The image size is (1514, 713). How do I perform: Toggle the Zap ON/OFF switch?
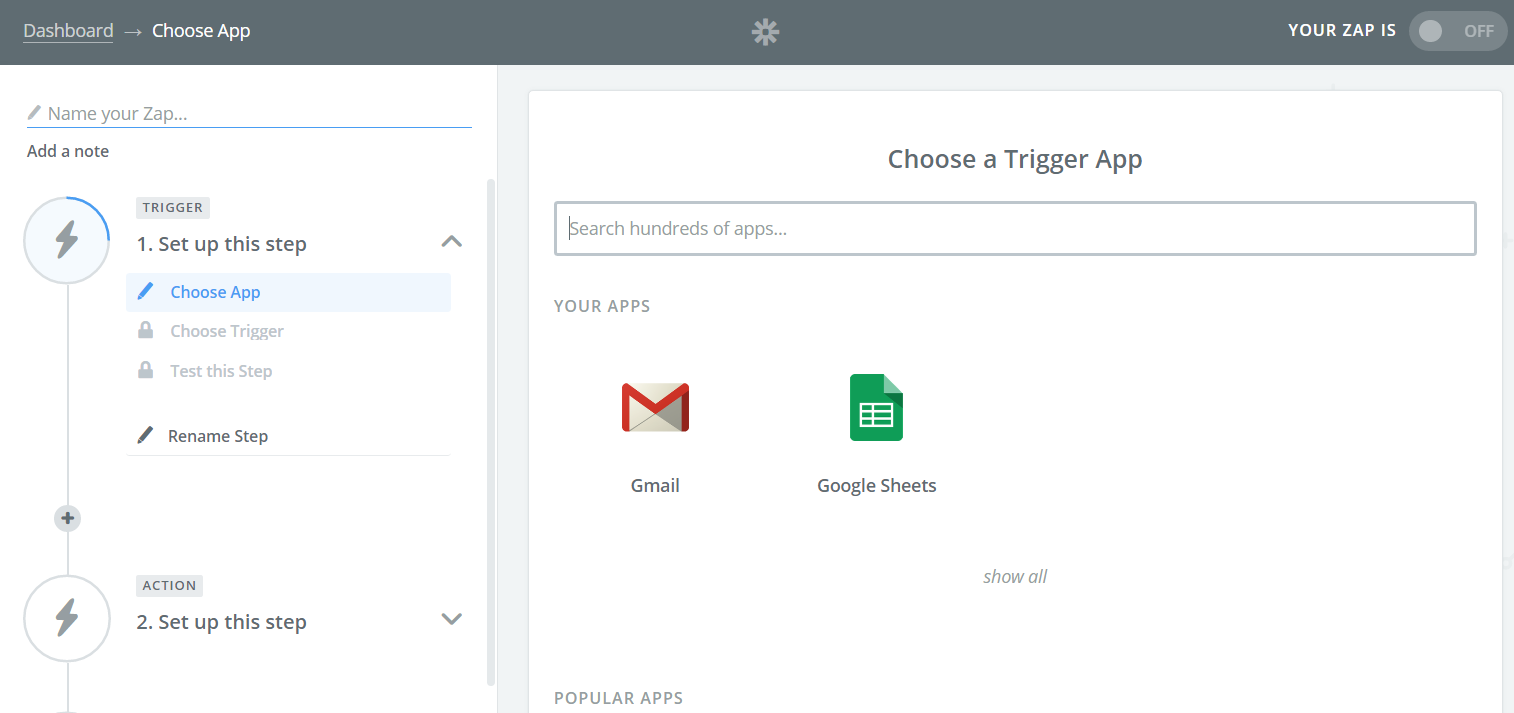click(x=1457, y=31)
